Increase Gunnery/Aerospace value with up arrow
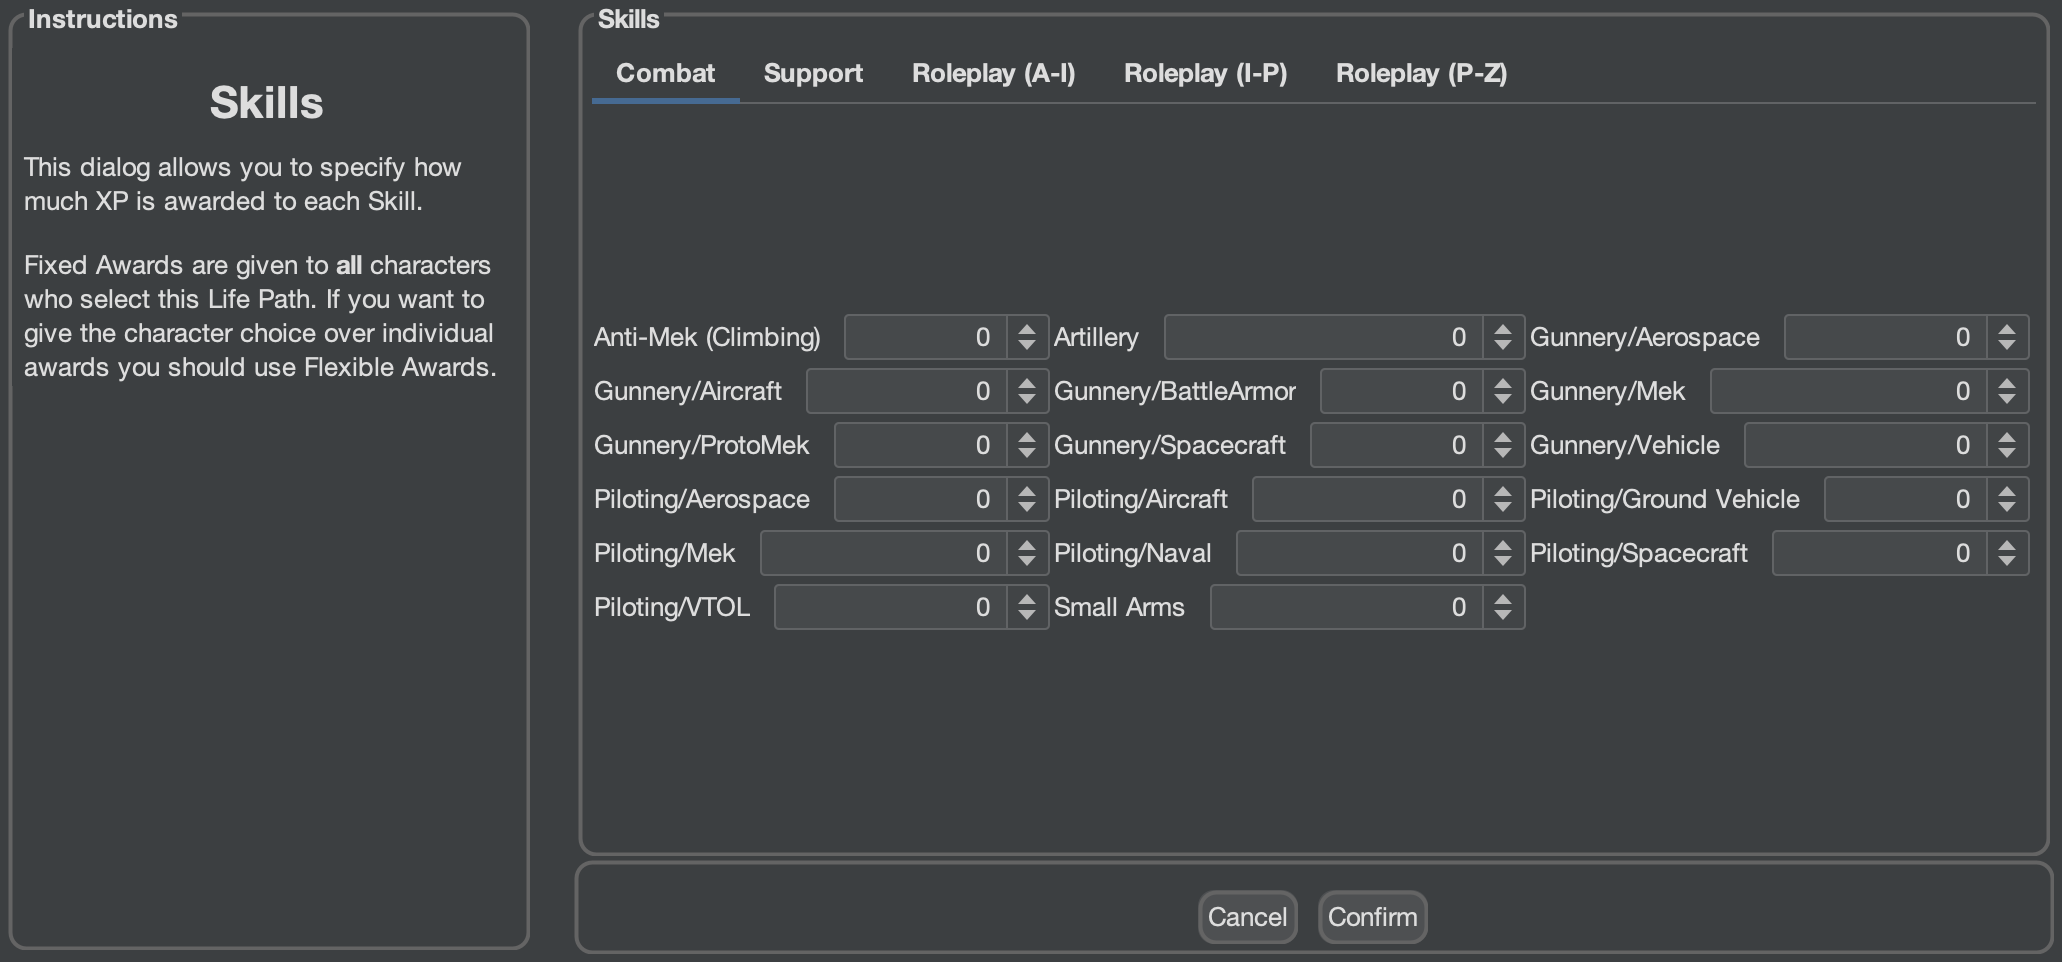The width and height of the screenshot is (2062, 962). coord(2007,328)
